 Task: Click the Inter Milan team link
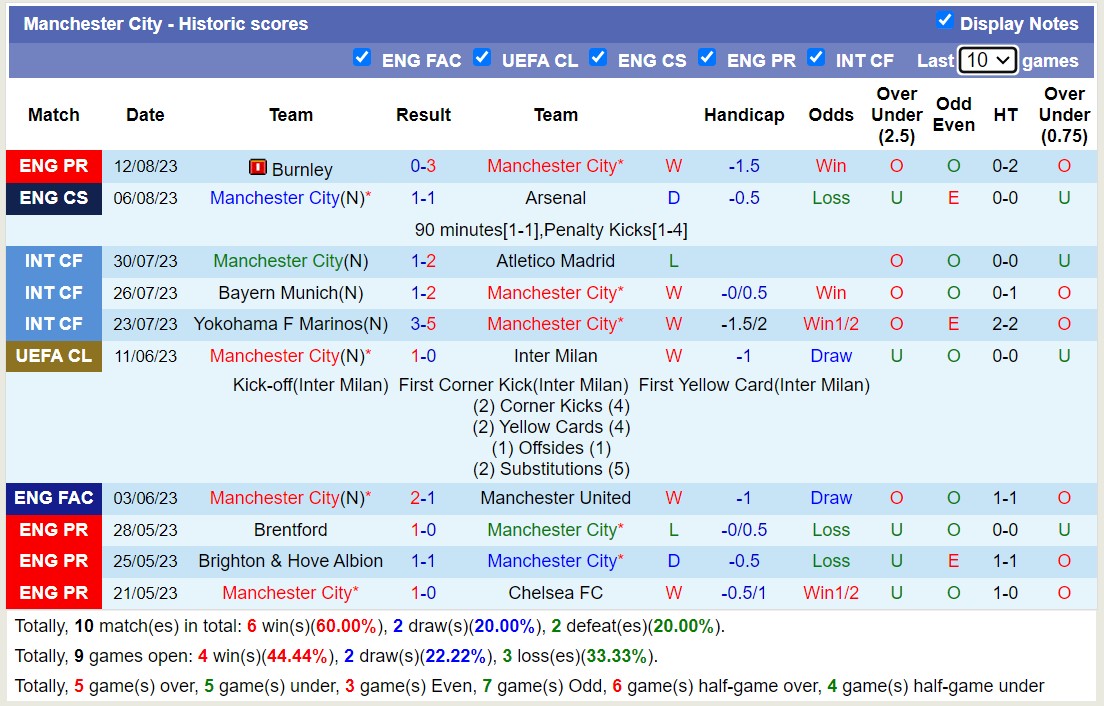point(555,356)
